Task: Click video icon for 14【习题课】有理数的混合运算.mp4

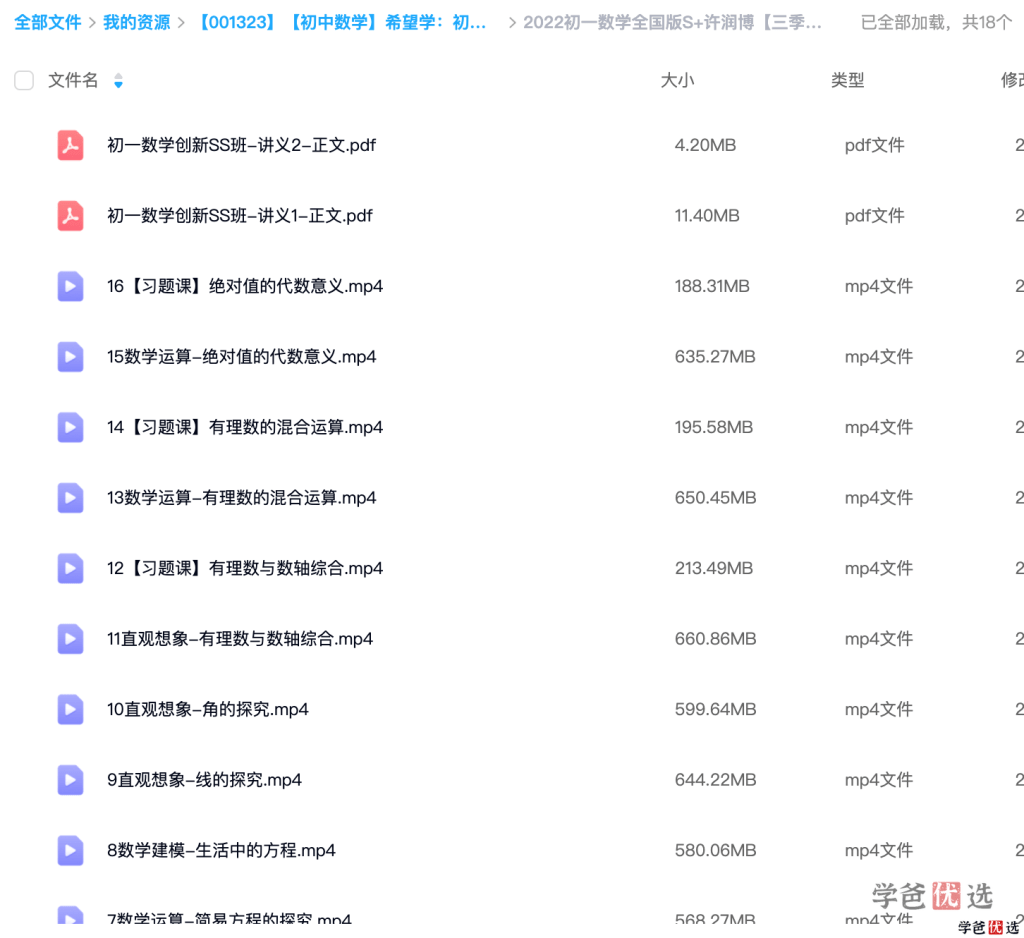Action: tap(71, 427)
